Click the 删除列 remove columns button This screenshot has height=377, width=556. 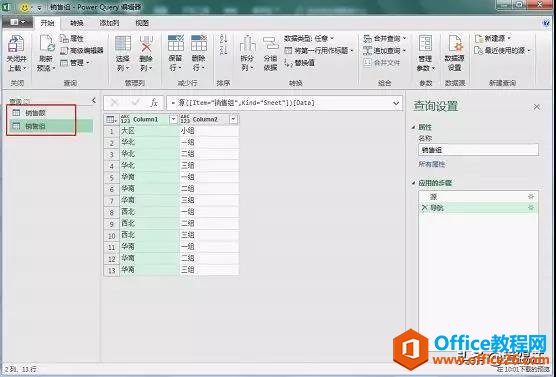pos(146,53)
